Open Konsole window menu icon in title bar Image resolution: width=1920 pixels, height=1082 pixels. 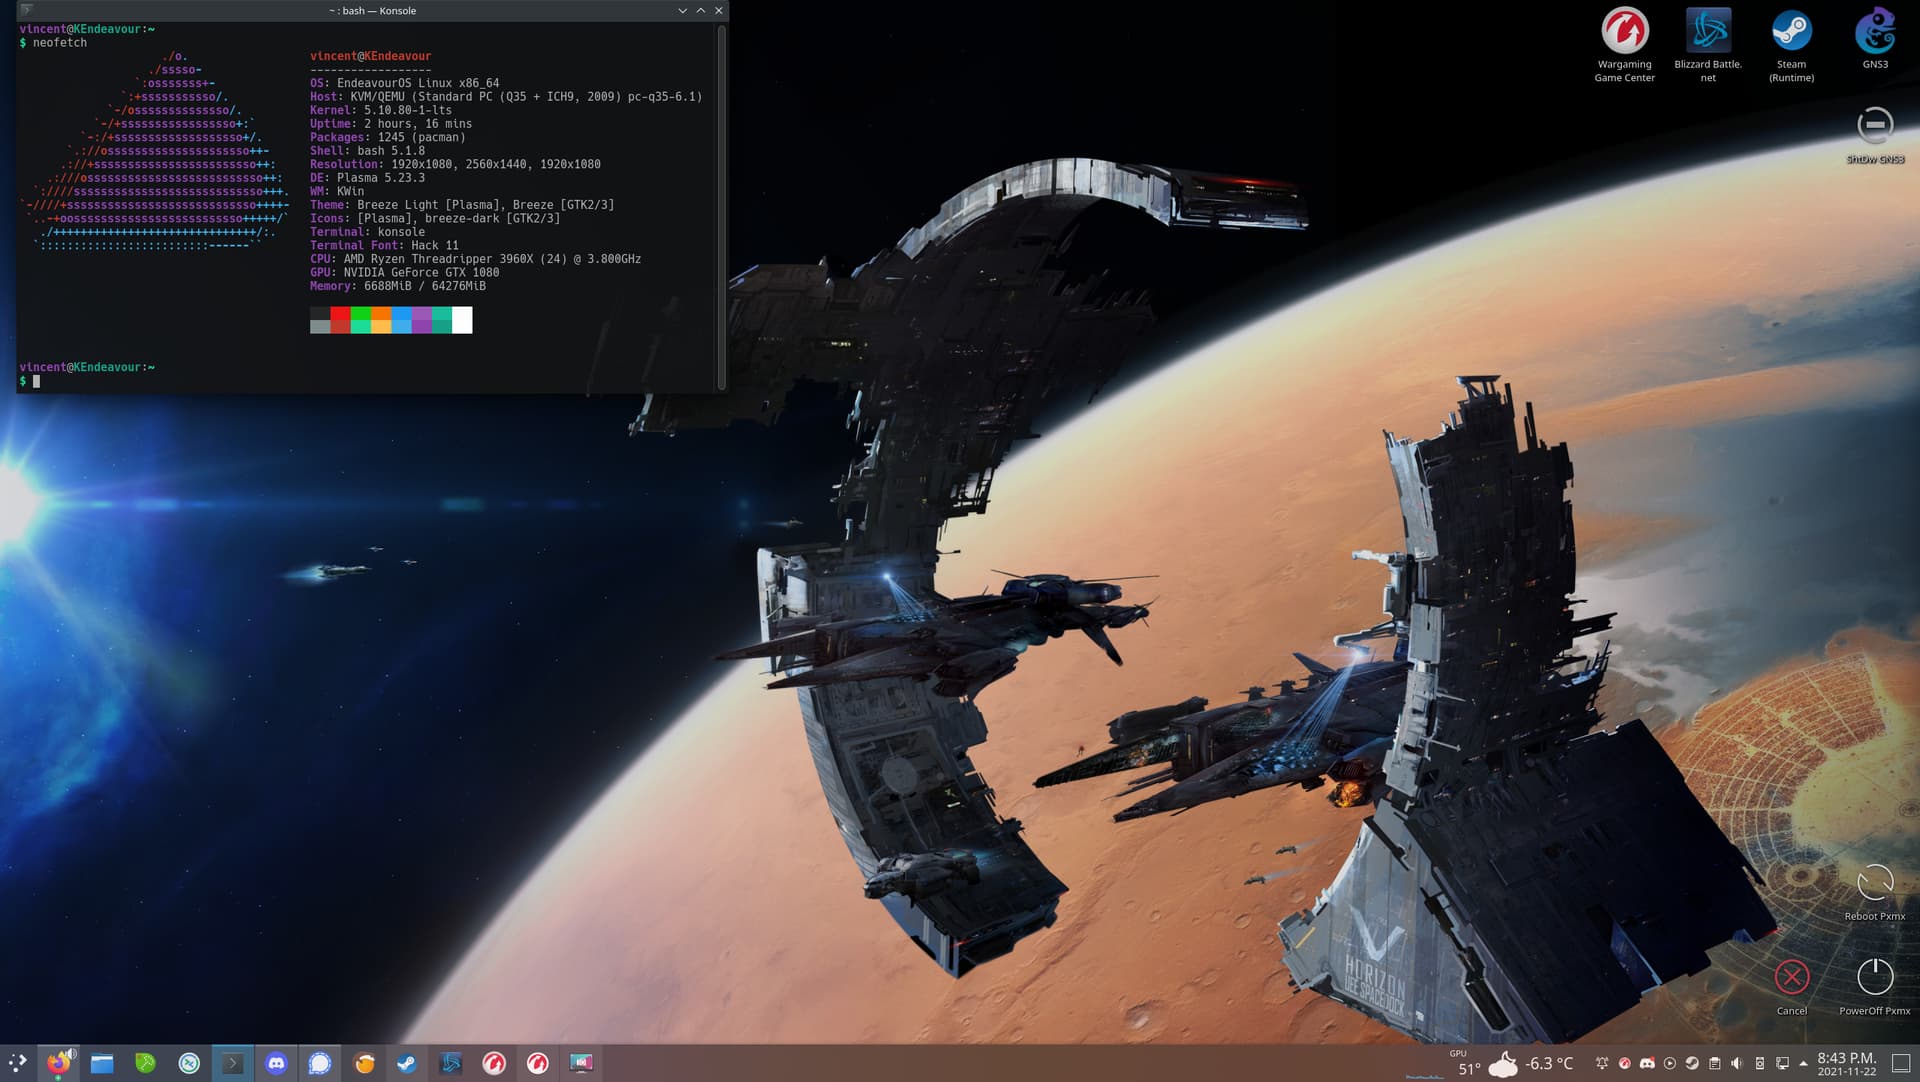tap(26, 10)
